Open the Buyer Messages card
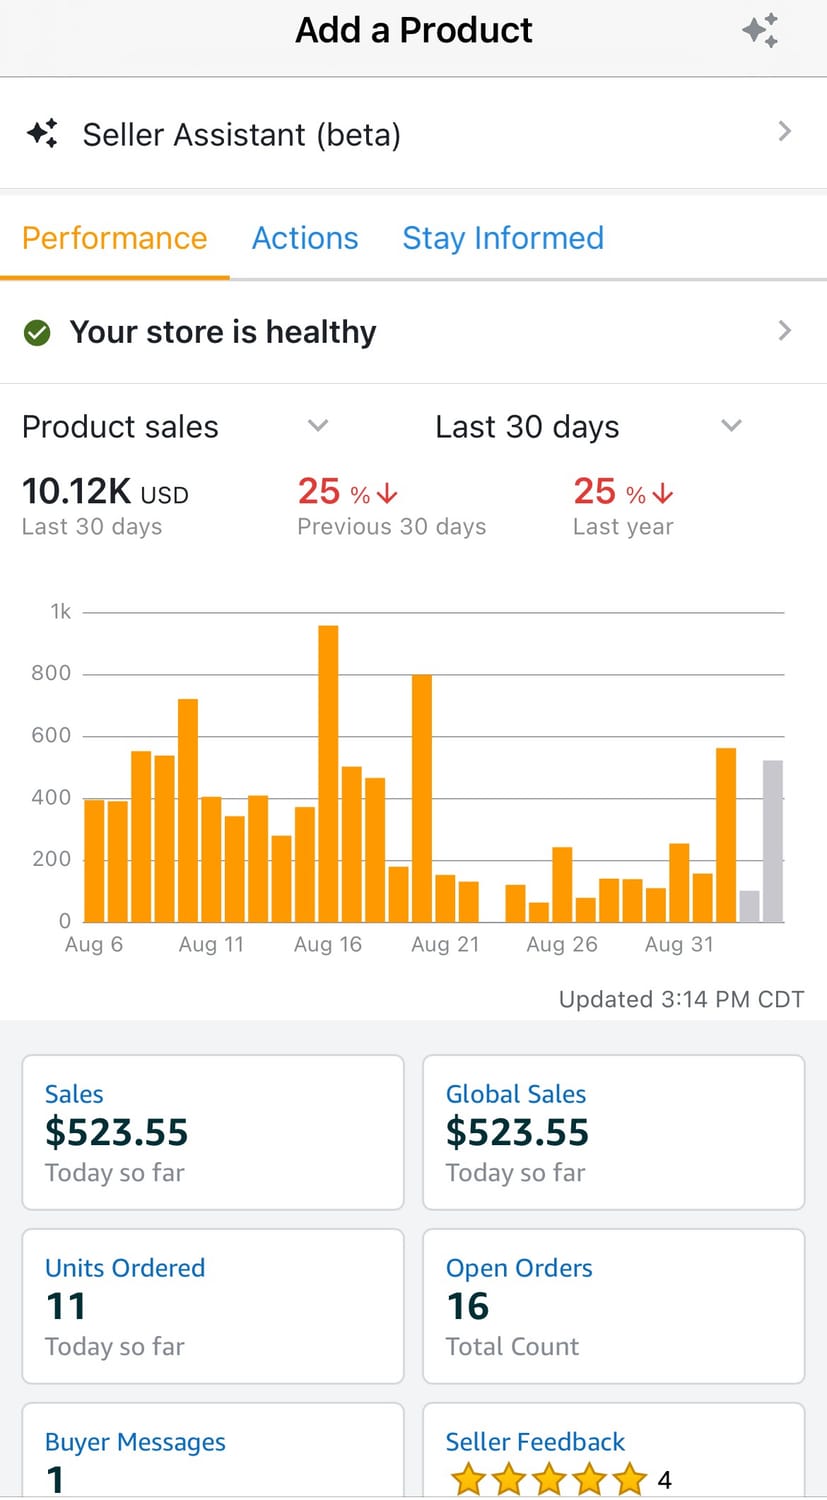The height and width of the screenshot is (1500, 827). click(213, 1455)
